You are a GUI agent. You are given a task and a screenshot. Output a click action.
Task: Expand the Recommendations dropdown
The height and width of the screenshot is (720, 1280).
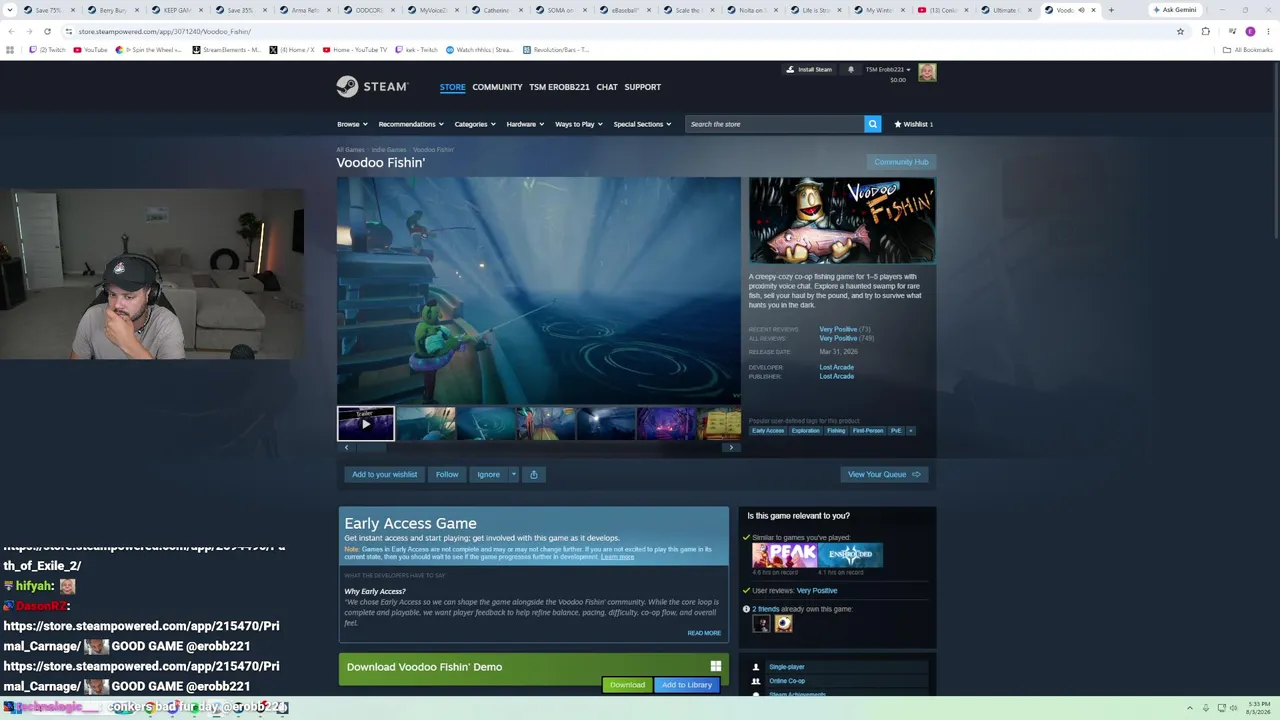pos(411,124)
